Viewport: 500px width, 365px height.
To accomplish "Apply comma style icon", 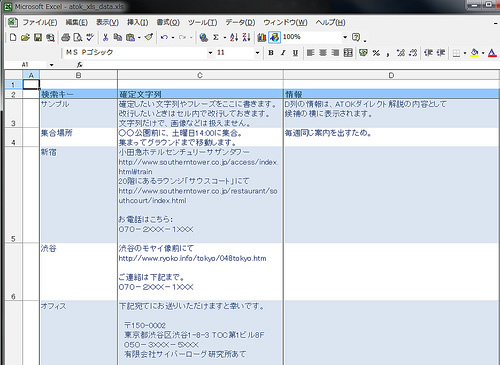I will [x=388, y=53].
